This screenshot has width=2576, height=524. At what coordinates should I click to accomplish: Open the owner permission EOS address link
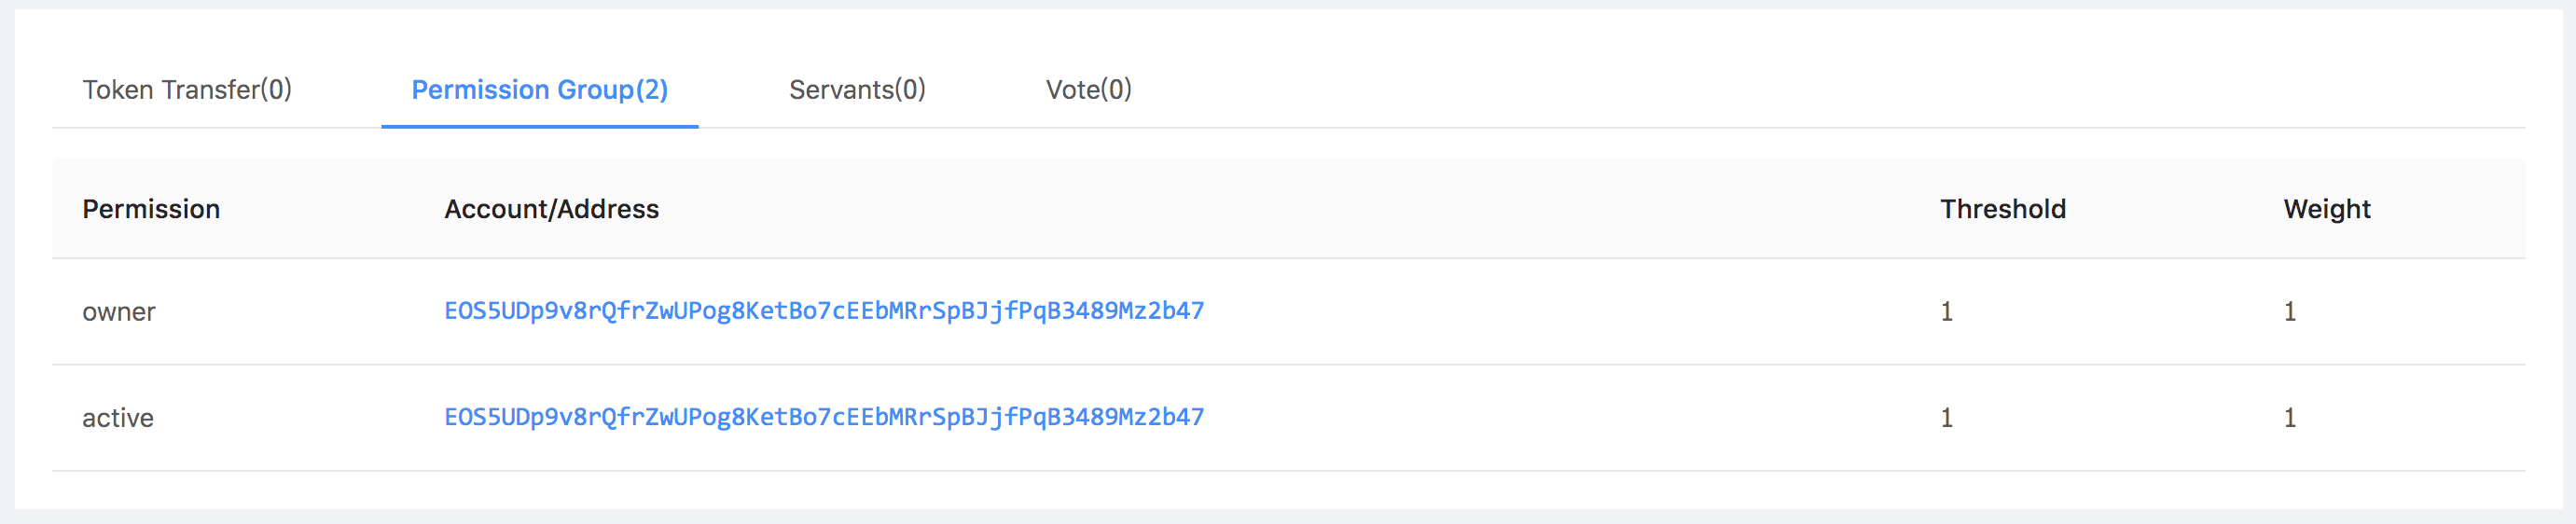[x=824, y=311]
